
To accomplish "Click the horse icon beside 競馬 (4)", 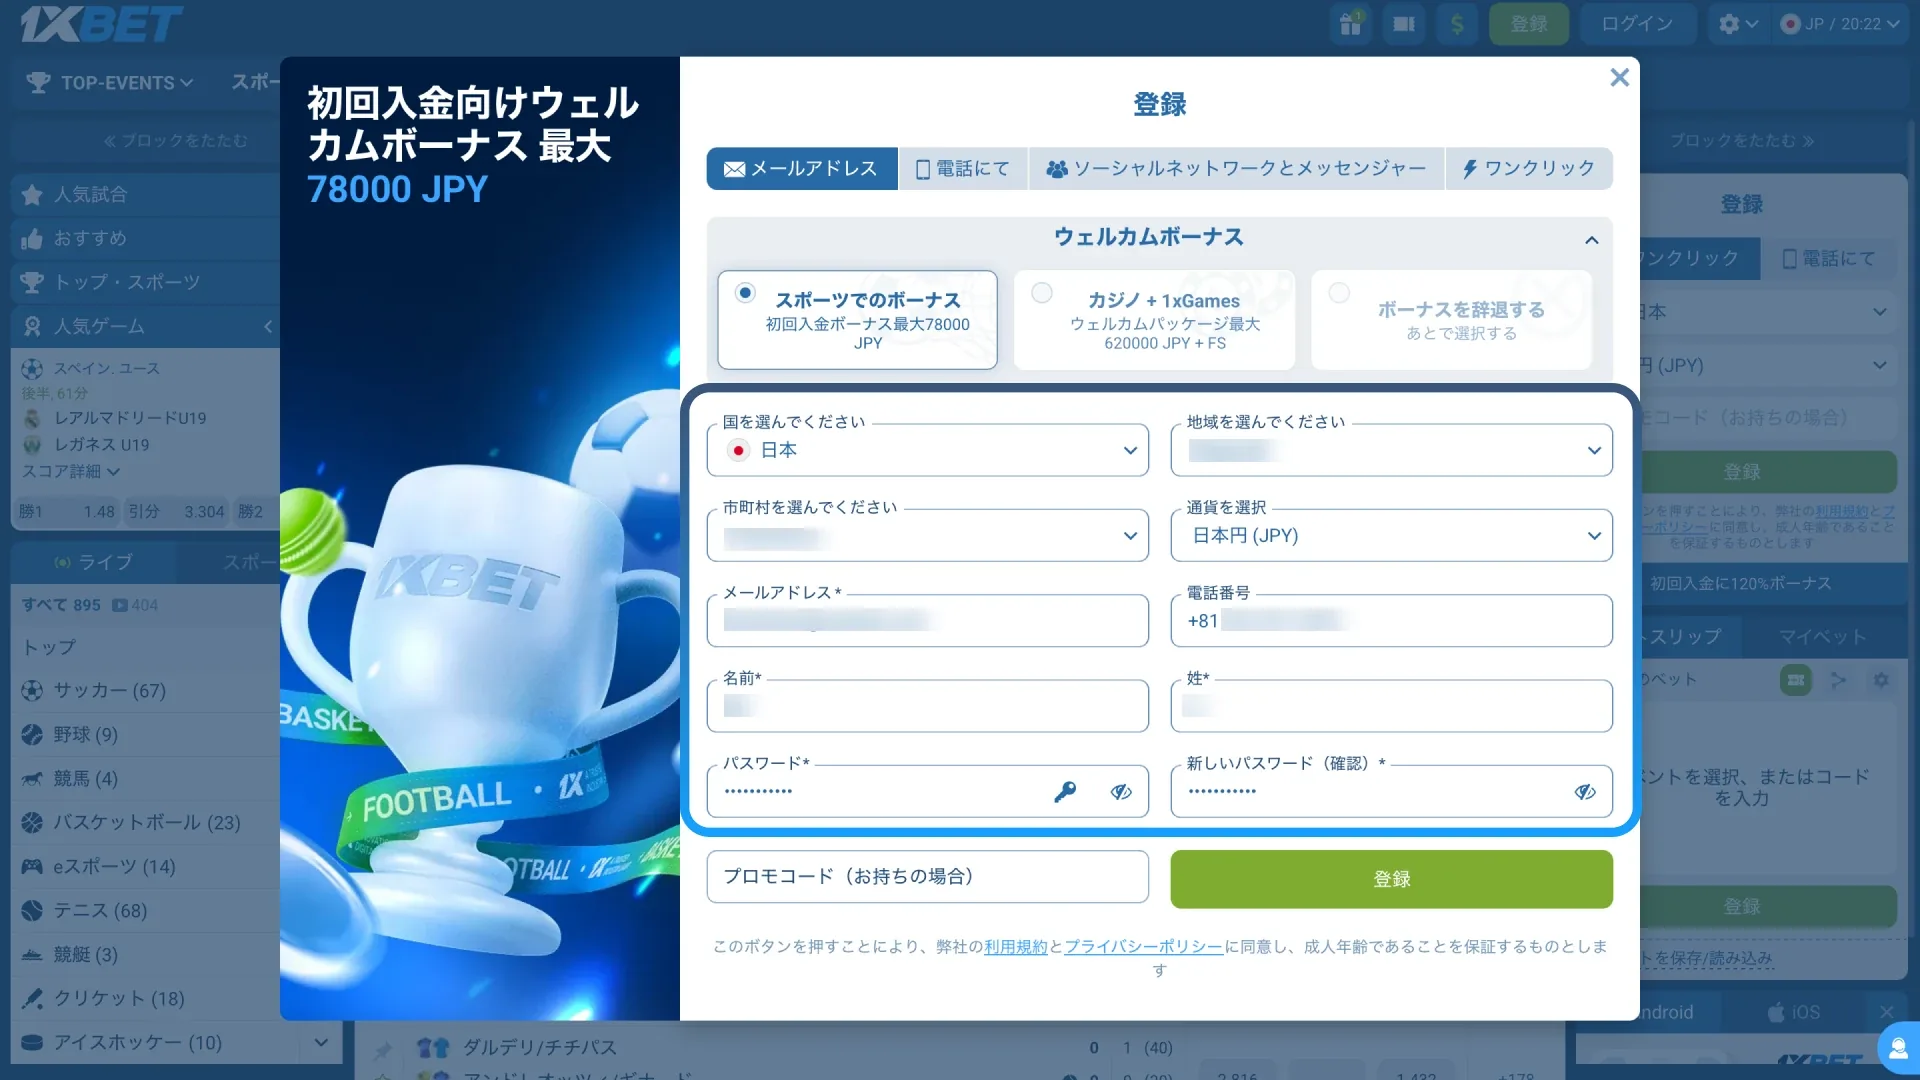I will 32,779.
